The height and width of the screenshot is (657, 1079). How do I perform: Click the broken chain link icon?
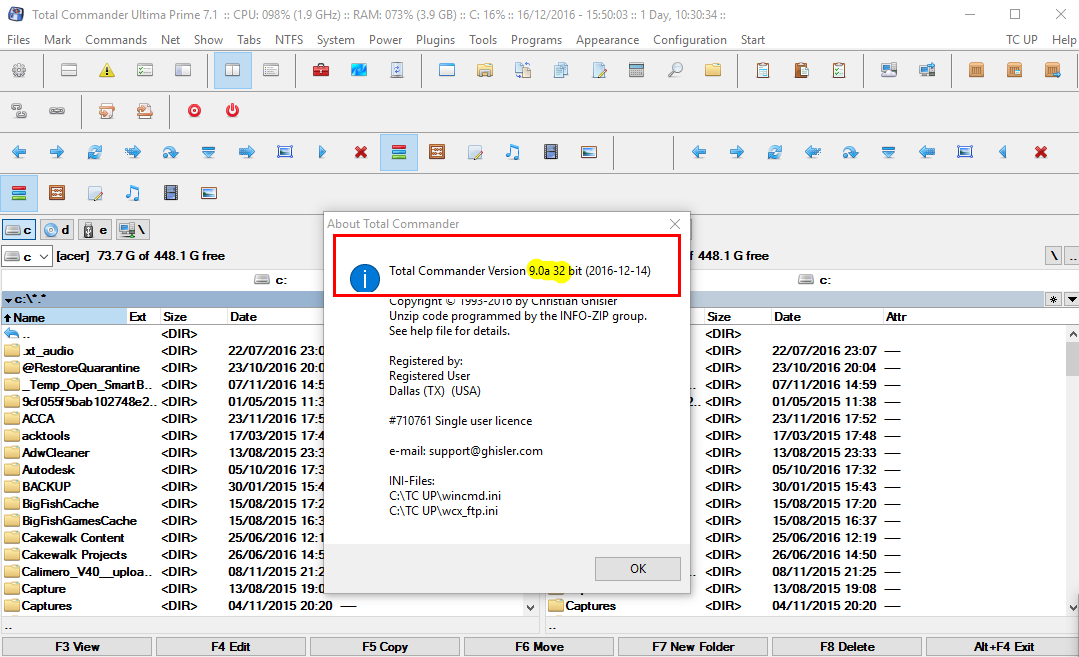coord(19,111)
